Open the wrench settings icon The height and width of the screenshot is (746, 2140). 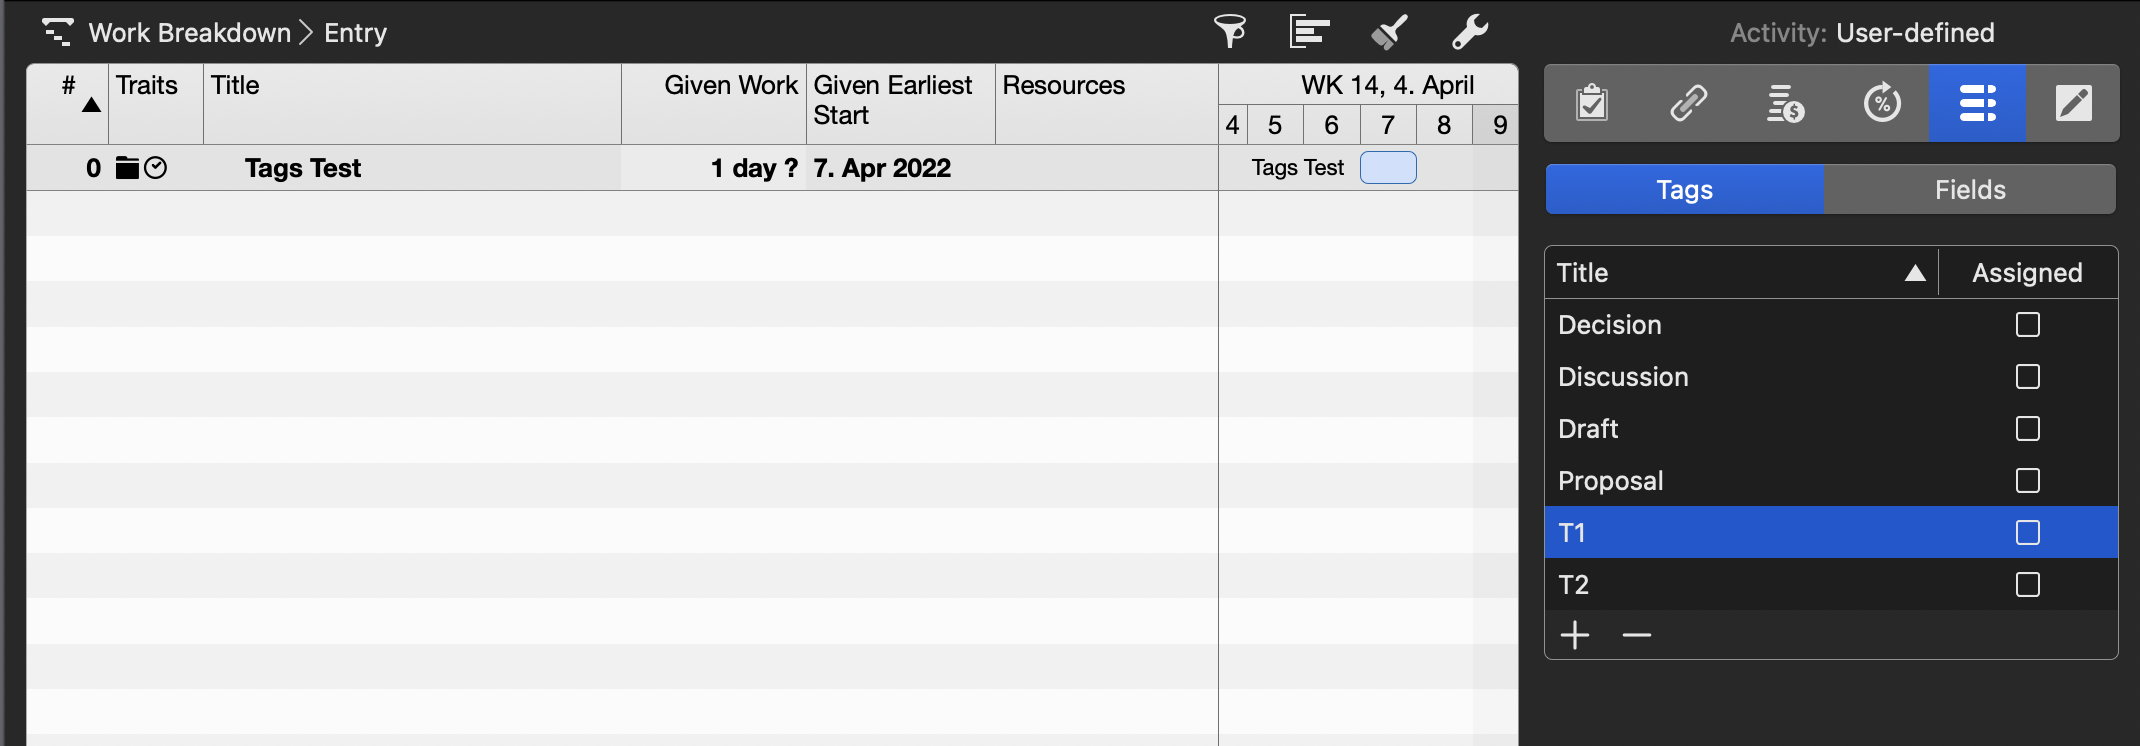1469,32
